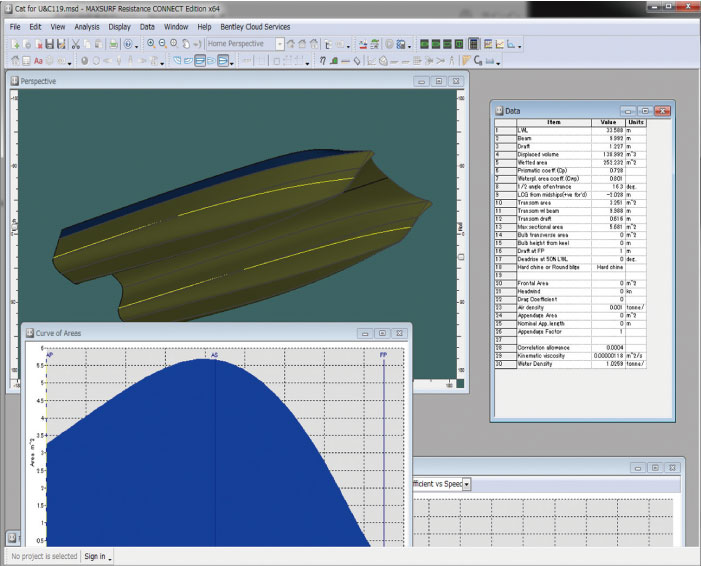Open the dropdown arrow beside Sign in

pyautogui.click(x=110, y=558)
